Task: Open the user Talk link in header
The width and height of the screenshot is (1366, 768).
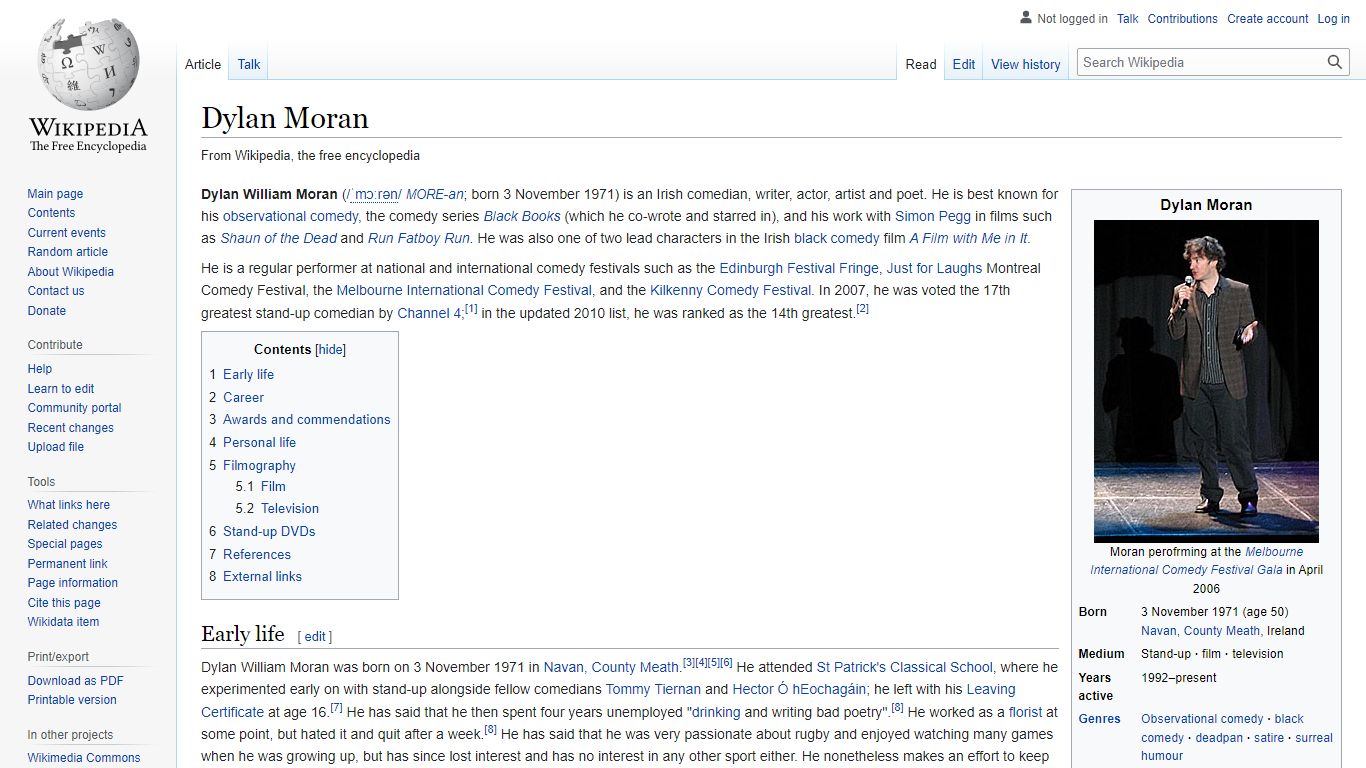Action: pyautogui.click(x=1128, y=19)
